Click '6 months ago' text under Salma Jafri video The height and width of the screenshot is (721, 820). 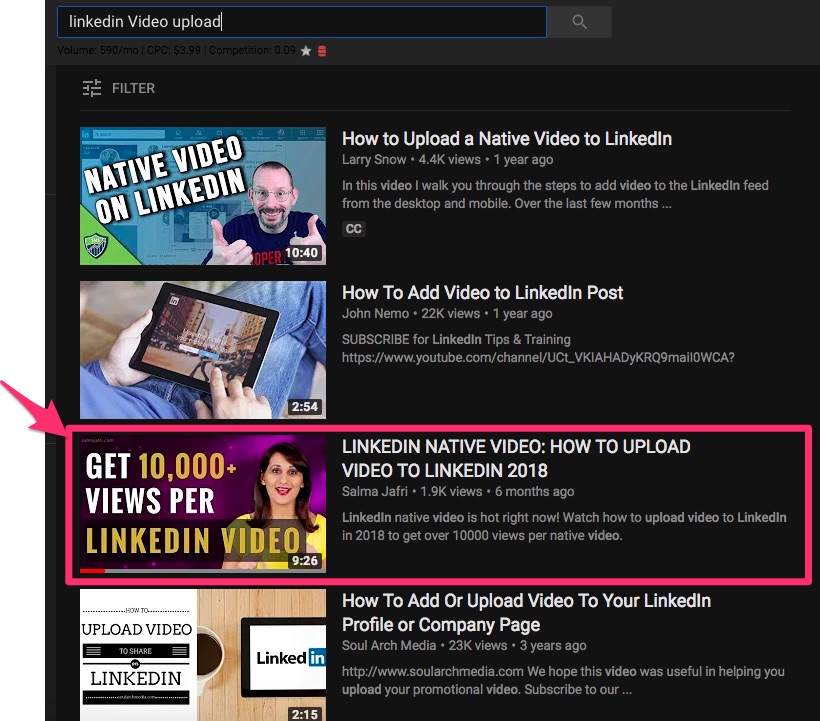point(534,491)
